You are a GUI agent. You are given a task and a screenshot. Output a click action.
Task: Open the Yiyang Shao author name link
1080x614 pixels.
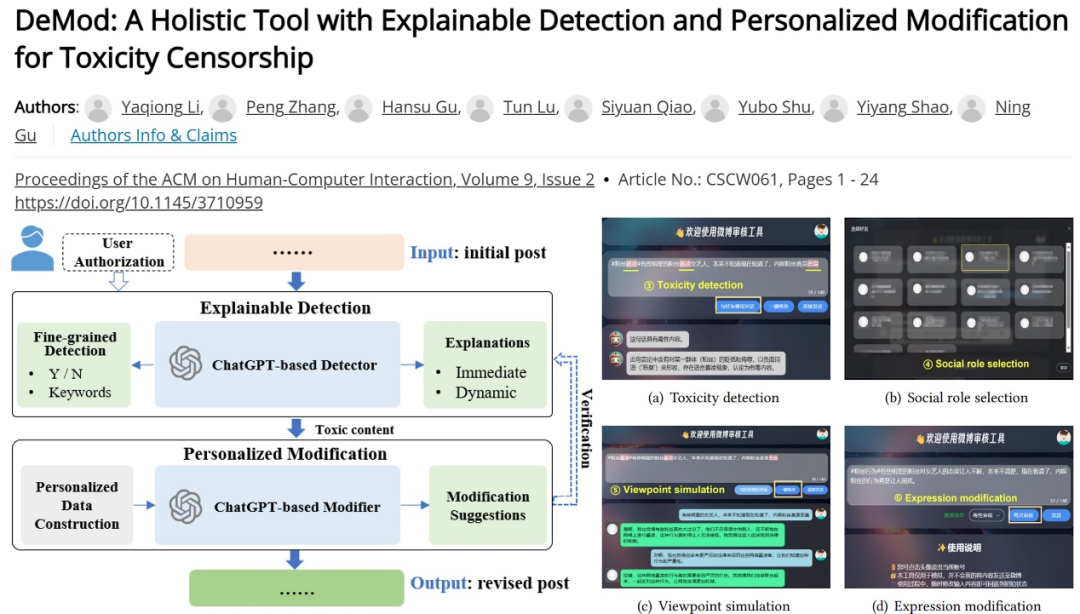point(904,108)
